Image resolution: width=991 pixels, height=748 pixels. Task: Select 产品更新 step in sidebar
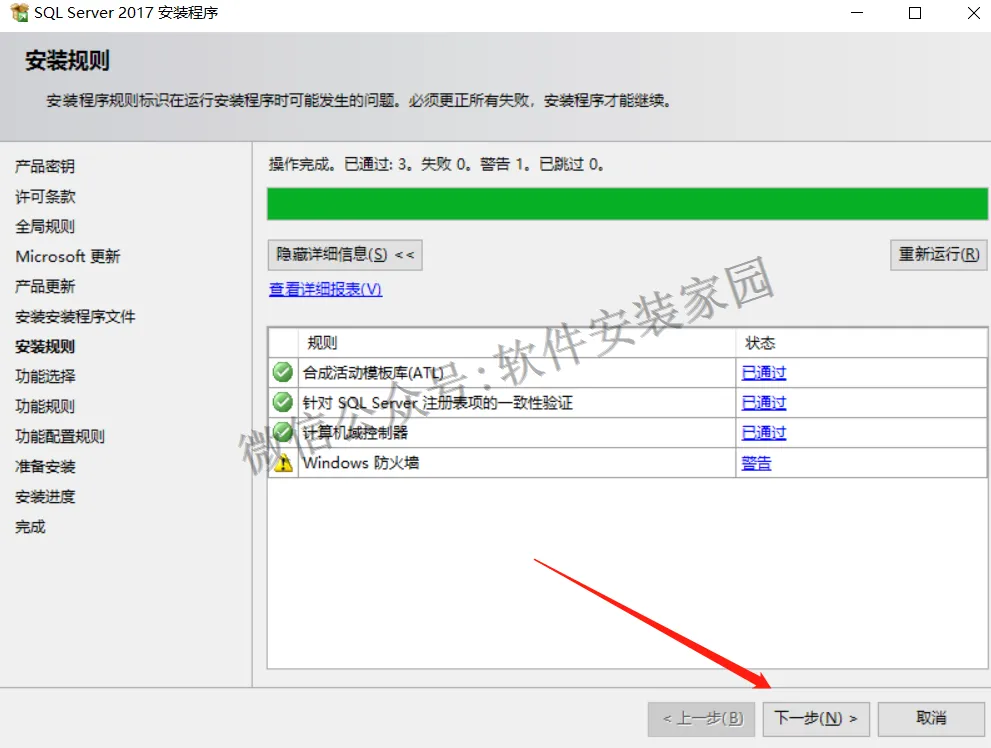45,286
